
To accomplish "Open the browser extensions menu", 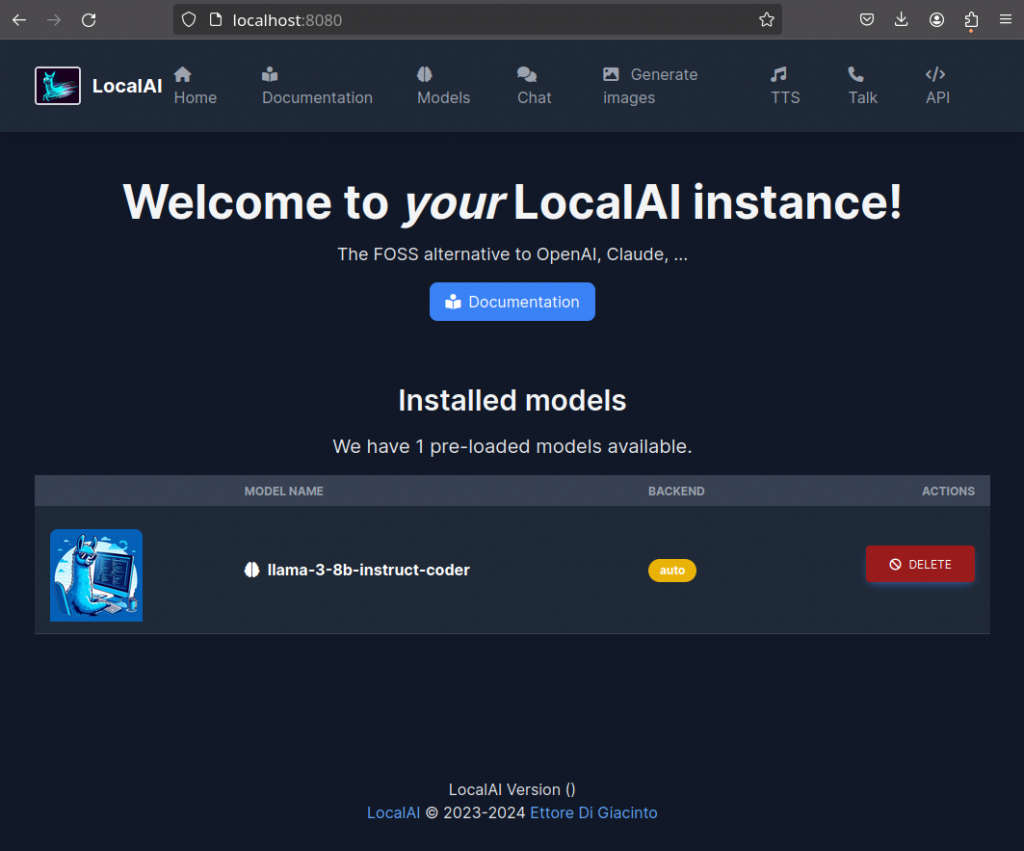I will [x=970, y=19].
